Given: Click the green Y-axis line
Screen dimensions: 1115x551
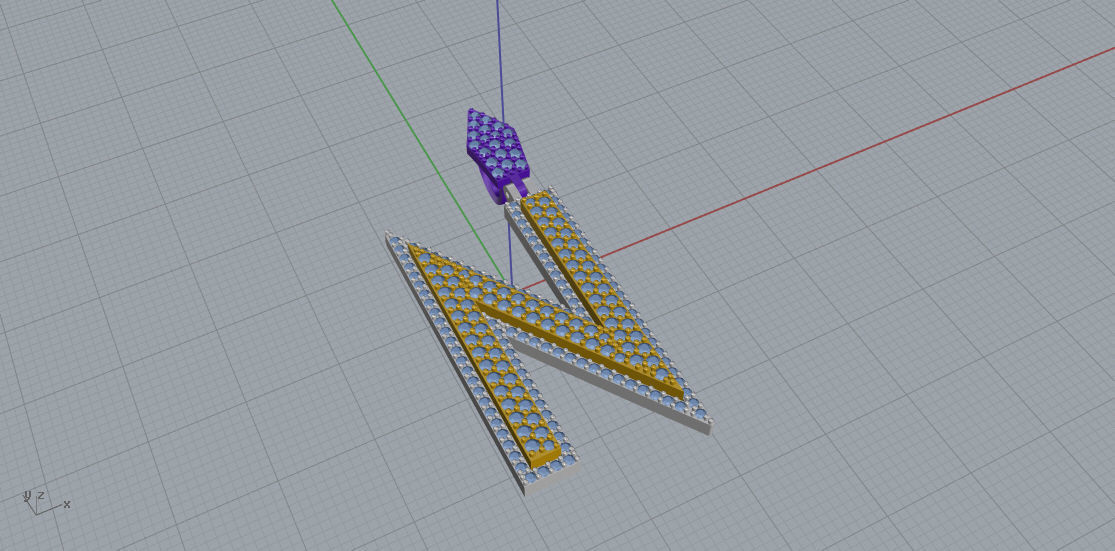Looking at the screenshot, I should (x=418, y=141).
